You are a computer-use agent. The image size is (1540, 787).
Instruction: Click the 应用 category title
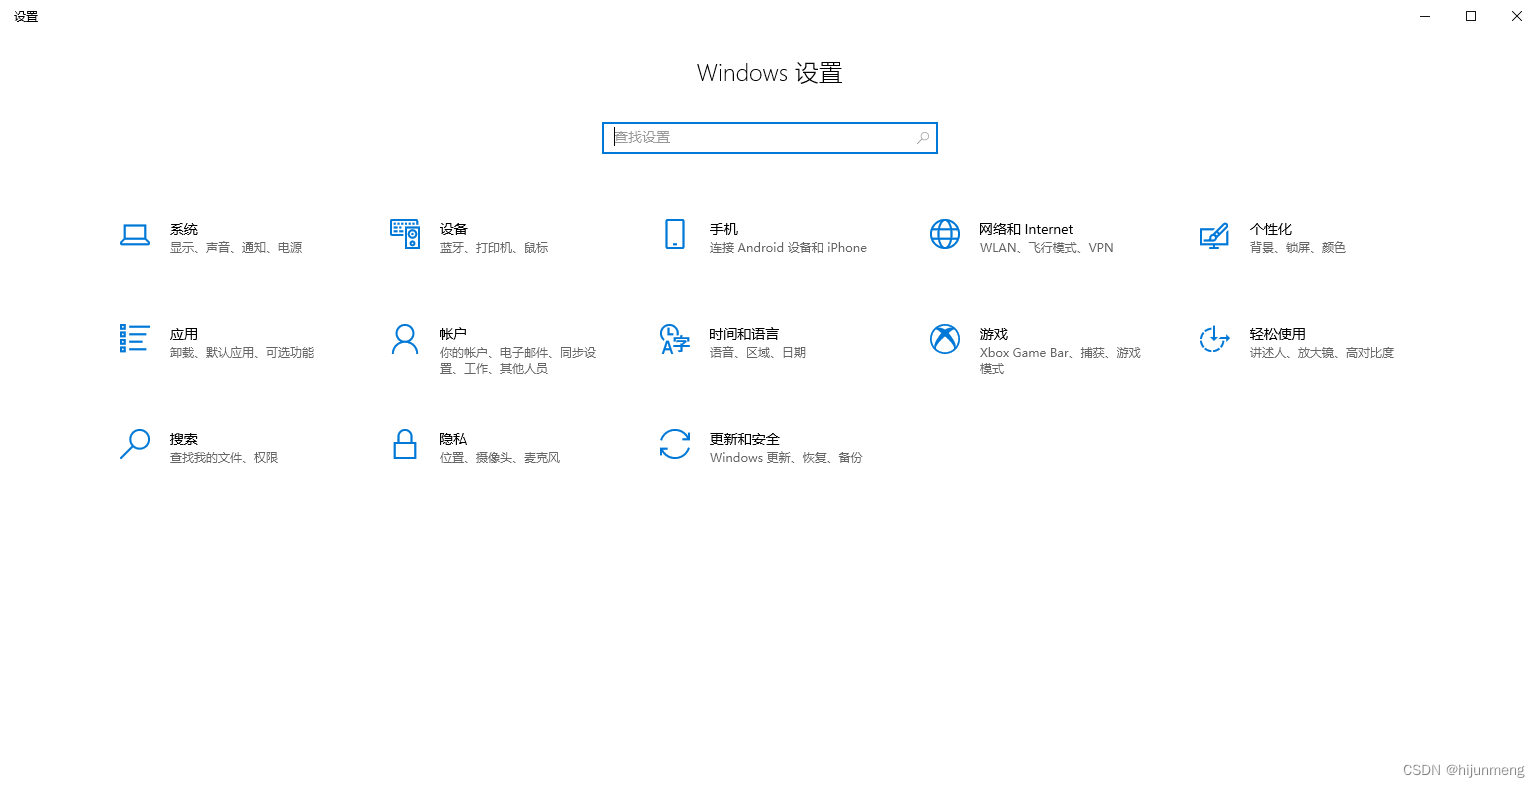184,334
